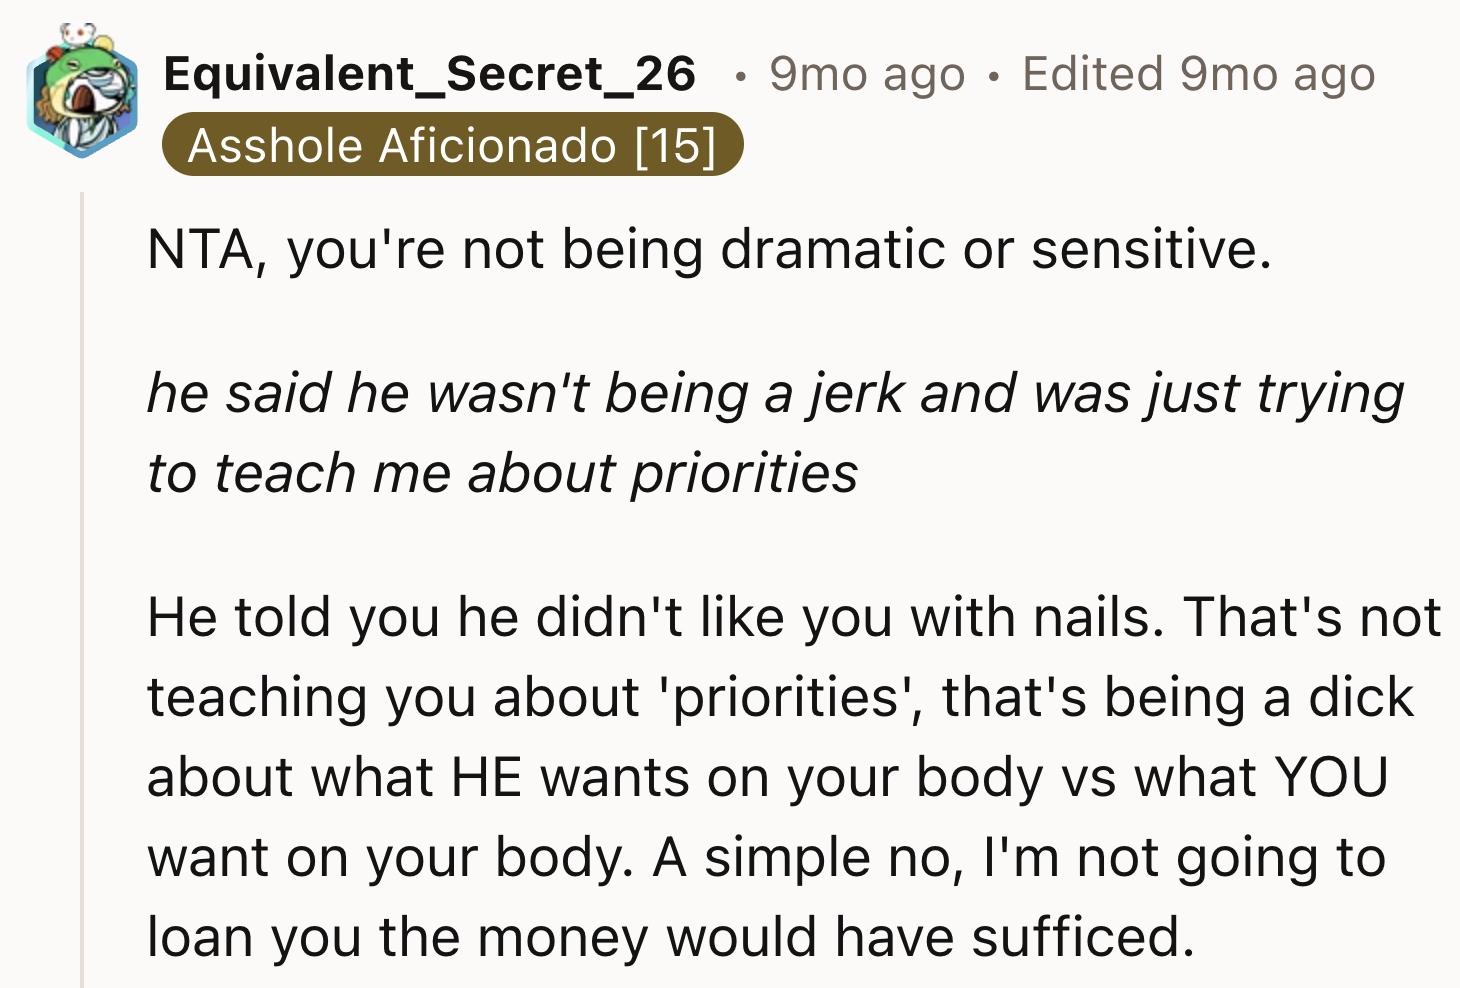This screenshot has width=1460, height=988.
Task: Click the "Asshole Aficionado [15]" flair badge
Action: point(452,145)
